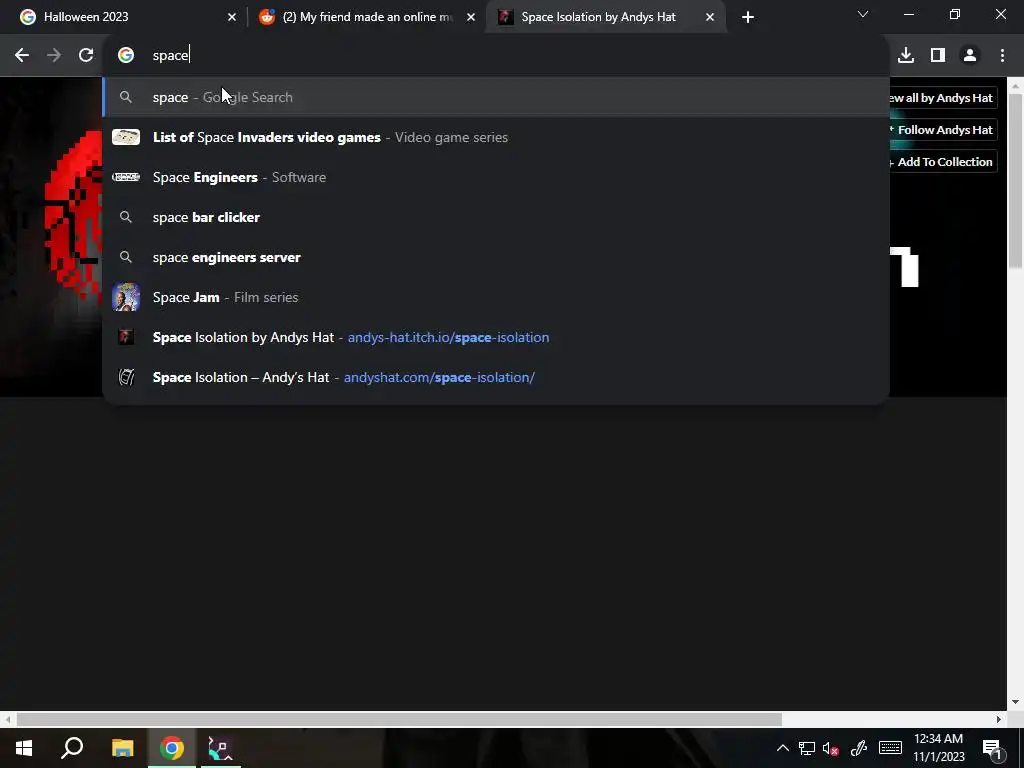The height and width of the screenshot is (768, 1024).
Task: Click the forward navigation arrow
Action: (x=54, y=56)
